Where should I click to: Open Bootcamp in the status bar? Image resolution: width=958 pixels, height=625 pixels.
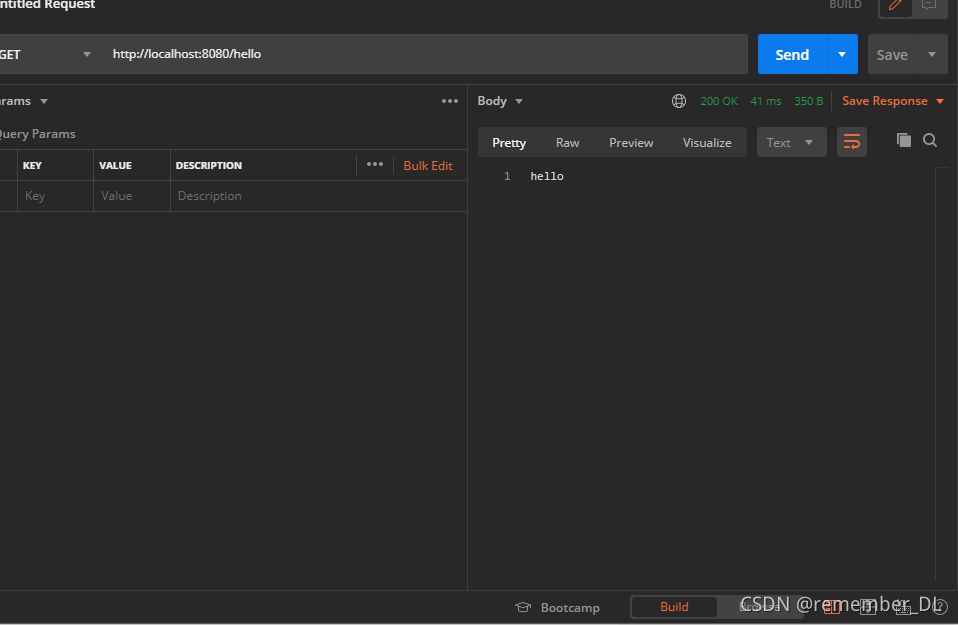(x=557, y=608)
